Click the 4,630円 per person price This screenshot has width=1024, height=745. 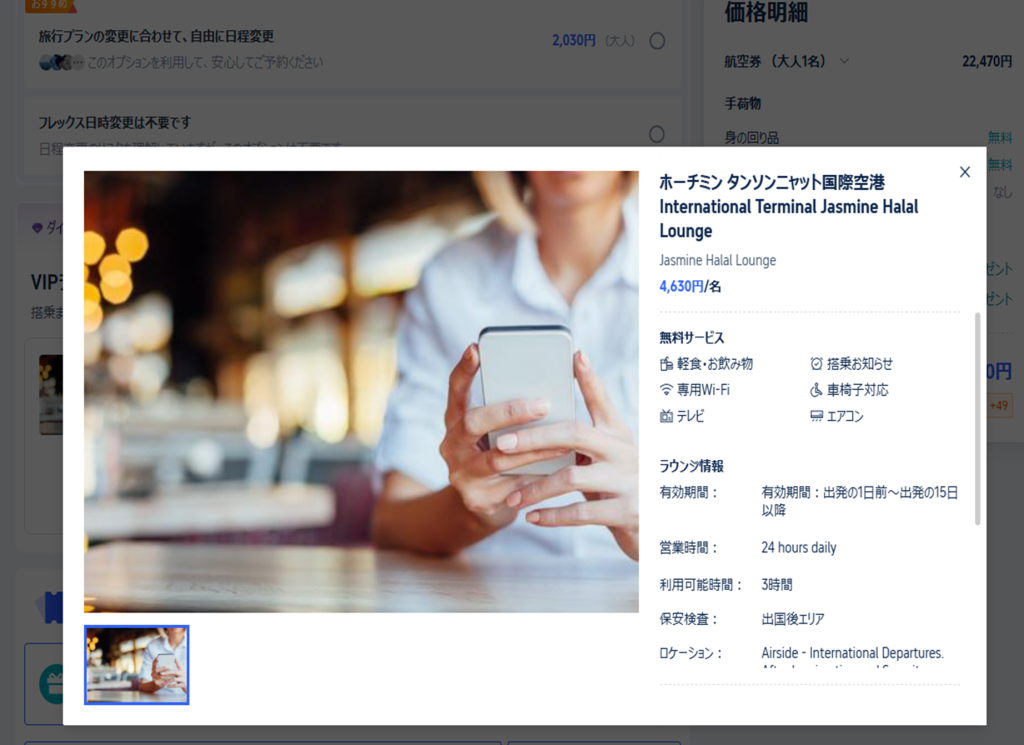689,286
